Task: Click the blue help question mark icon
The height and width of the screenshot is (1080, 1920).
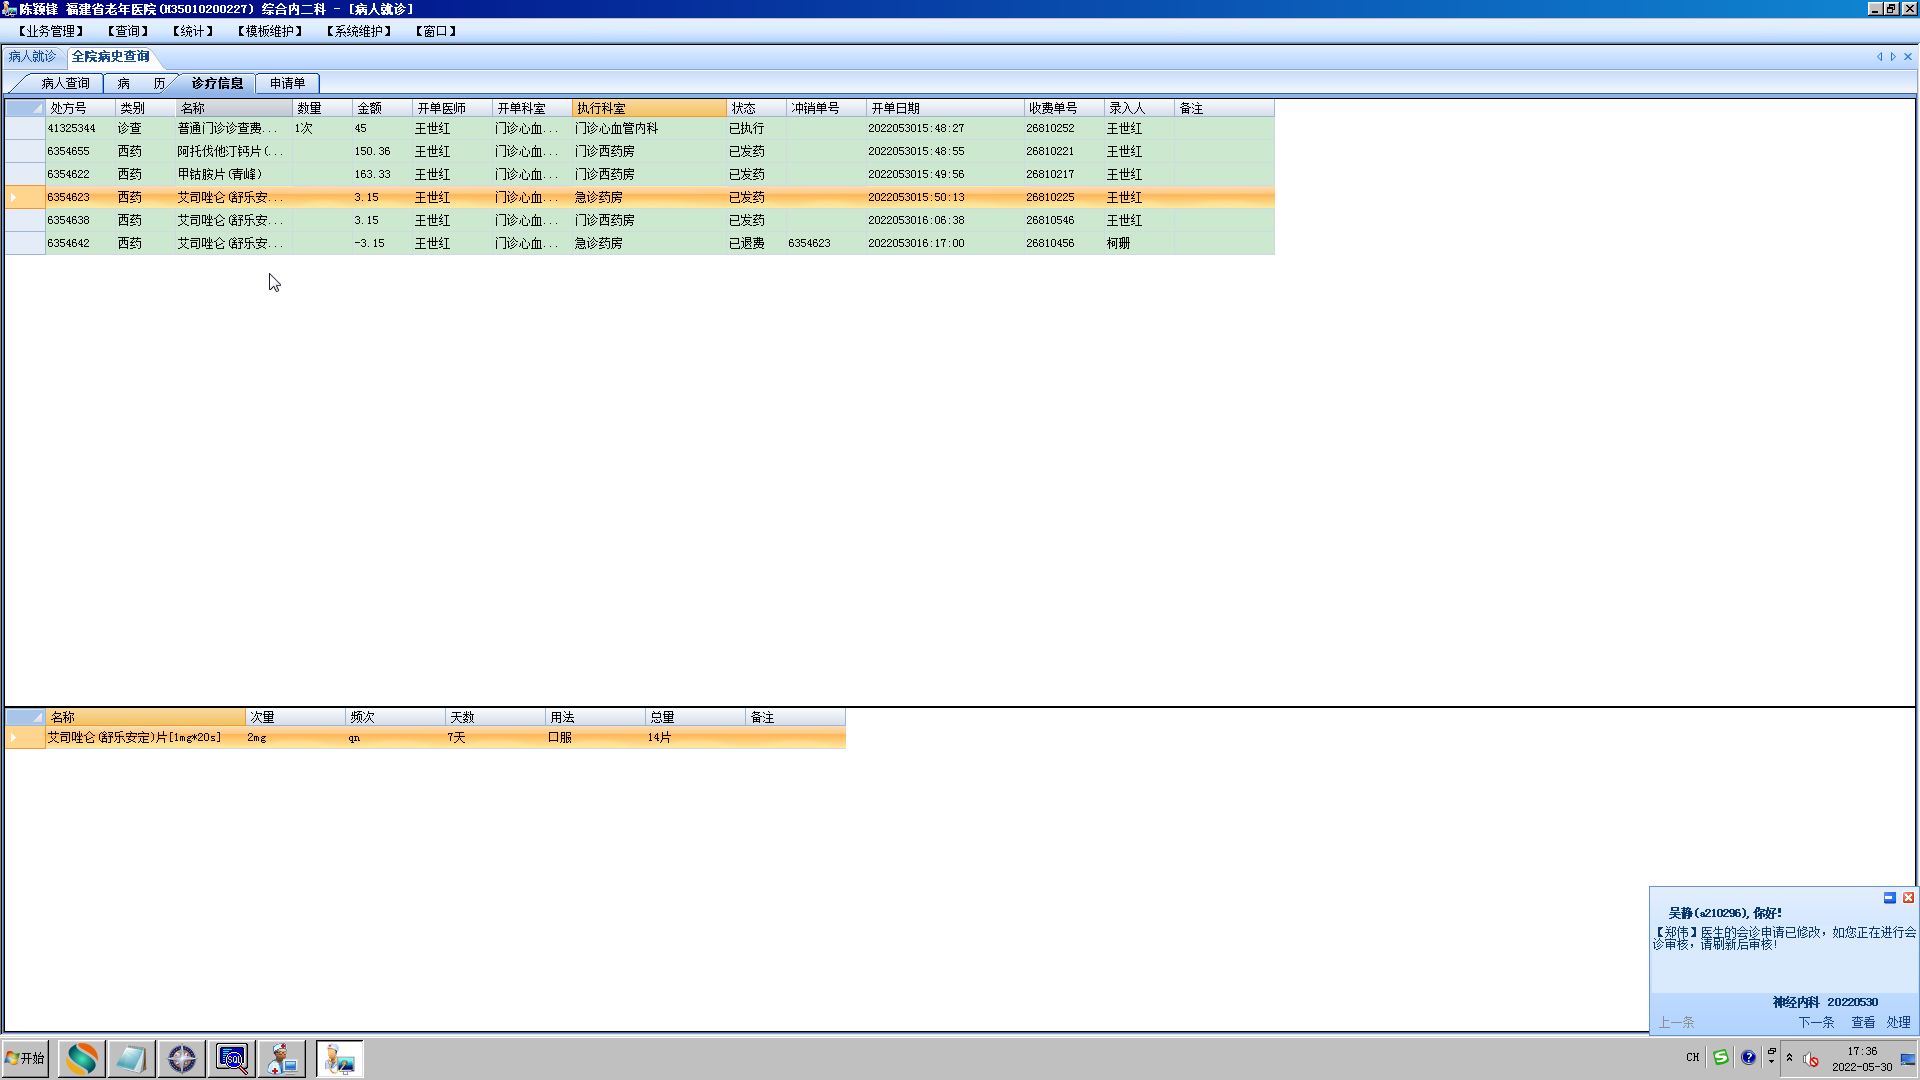Action: 1748,1058
